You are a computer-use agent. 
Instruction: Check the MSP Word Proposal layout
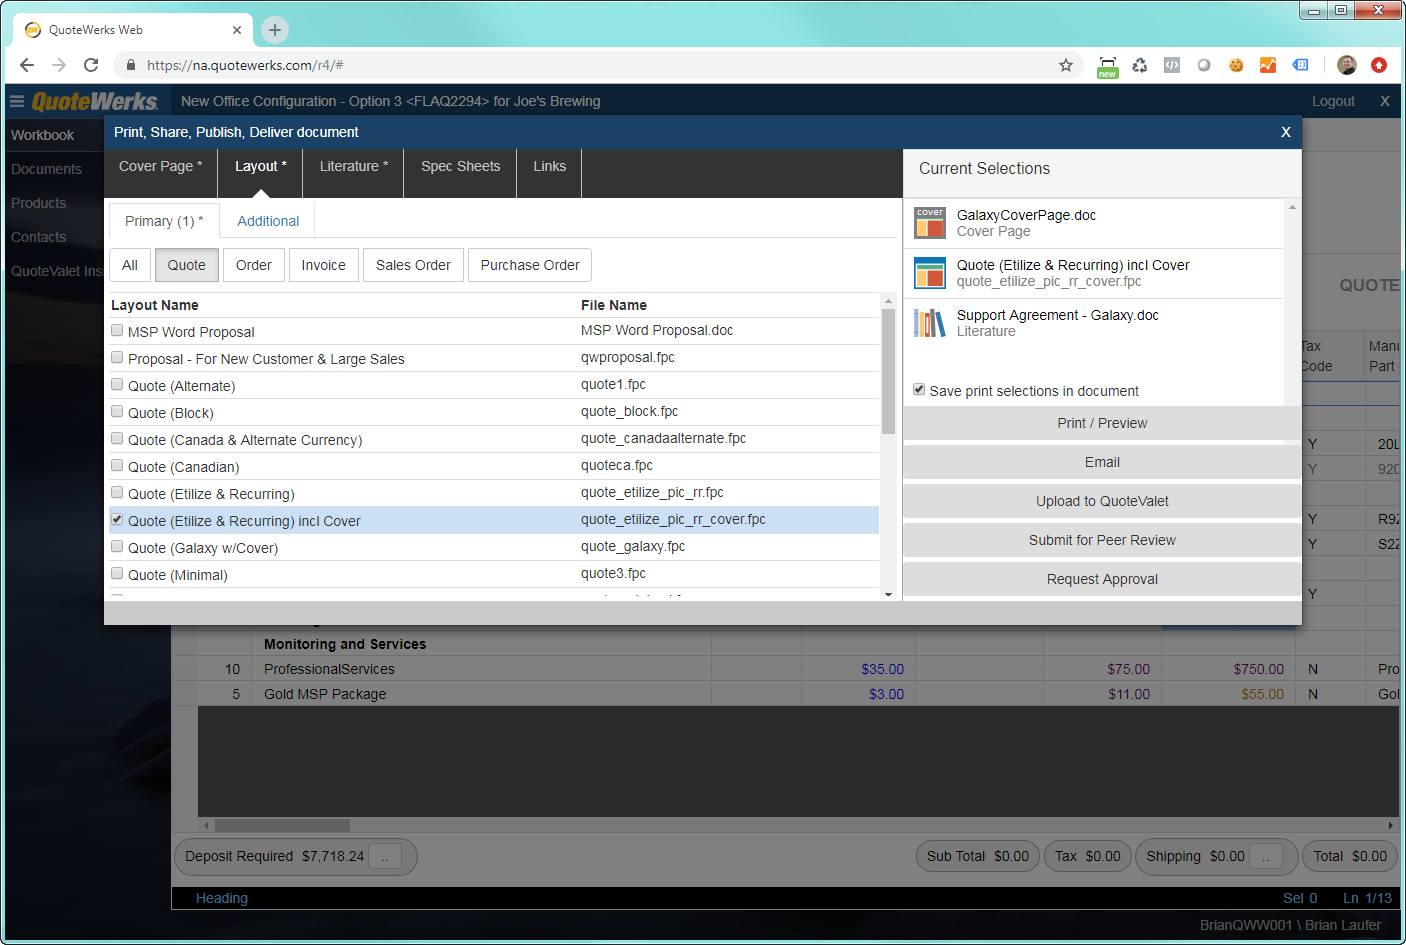[117, 330]
